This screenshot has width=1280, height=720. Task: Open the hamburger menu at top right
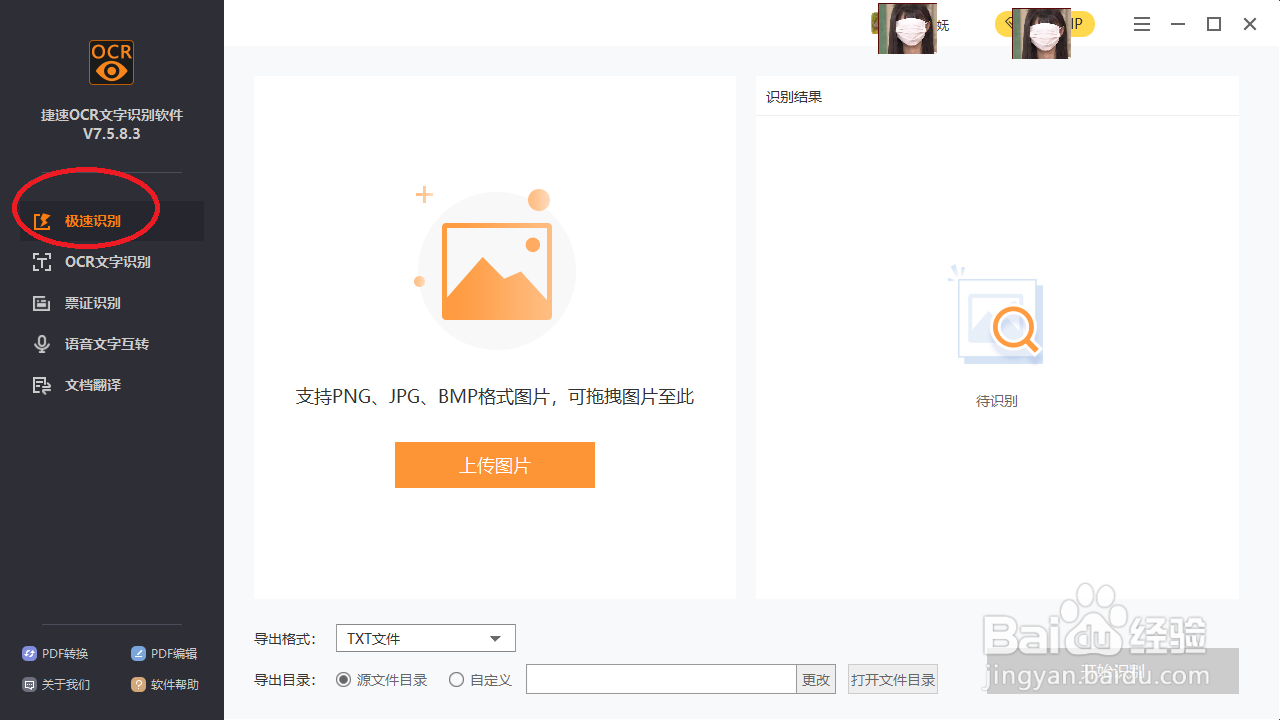point(1141,23)
